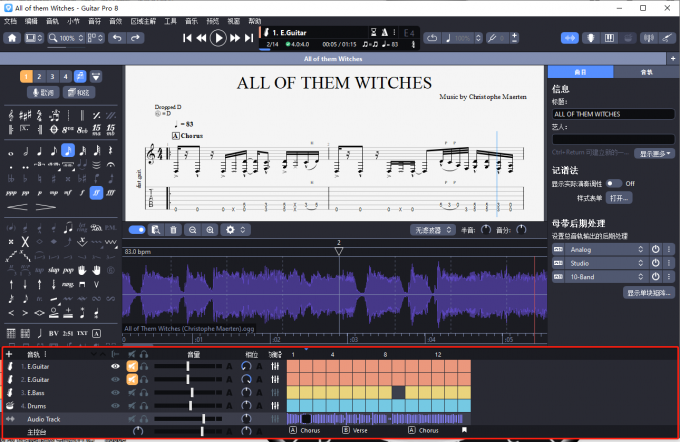This screenshot has width=680, height=442.
Task: Select the whole note duration
Action: tap(11, 153)
